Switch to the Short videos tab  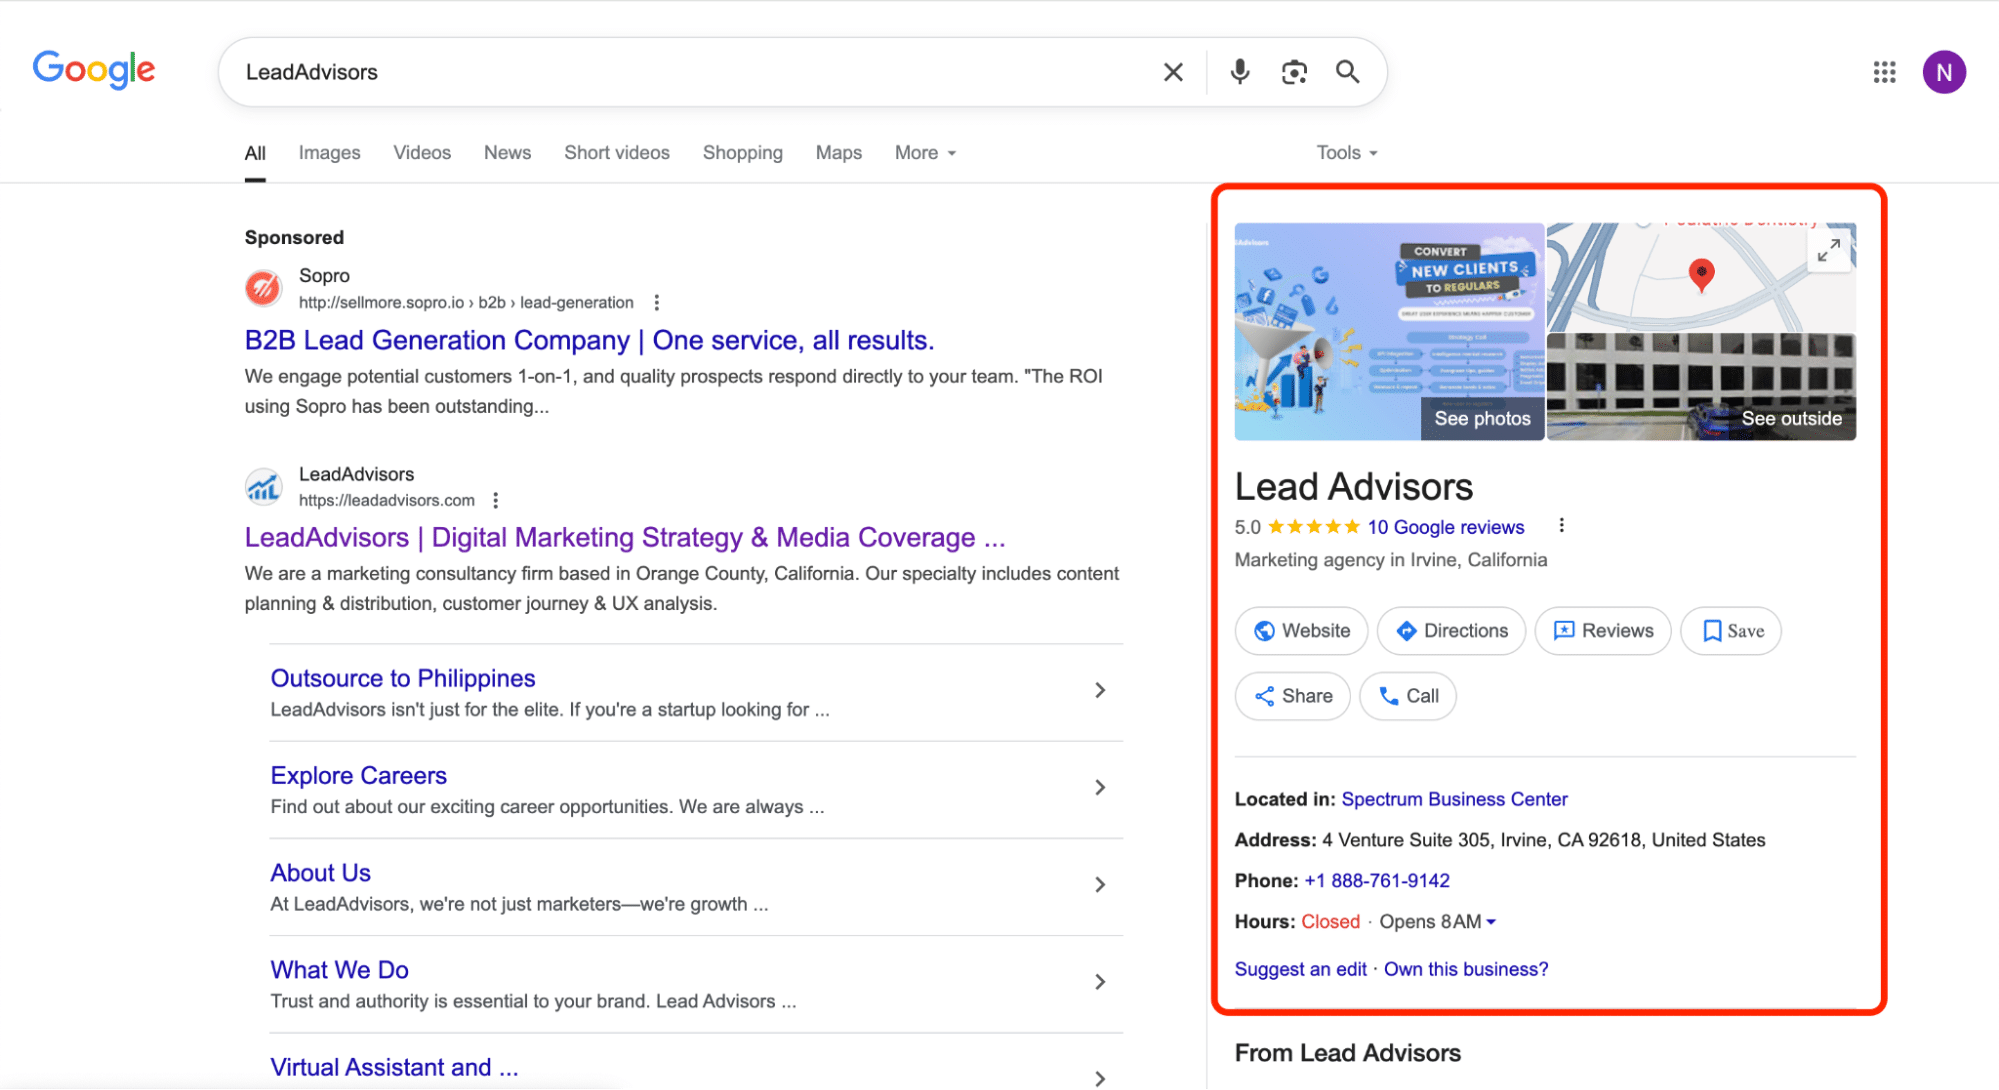click(617, 153)
